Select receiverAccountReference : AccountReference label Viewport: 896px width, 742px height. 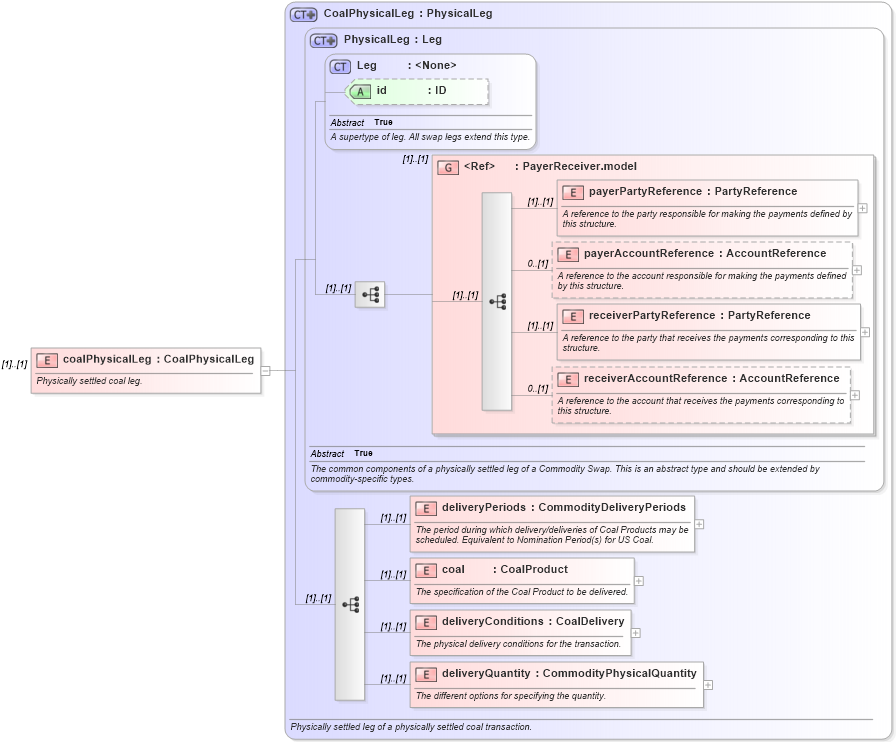[711, 378]
